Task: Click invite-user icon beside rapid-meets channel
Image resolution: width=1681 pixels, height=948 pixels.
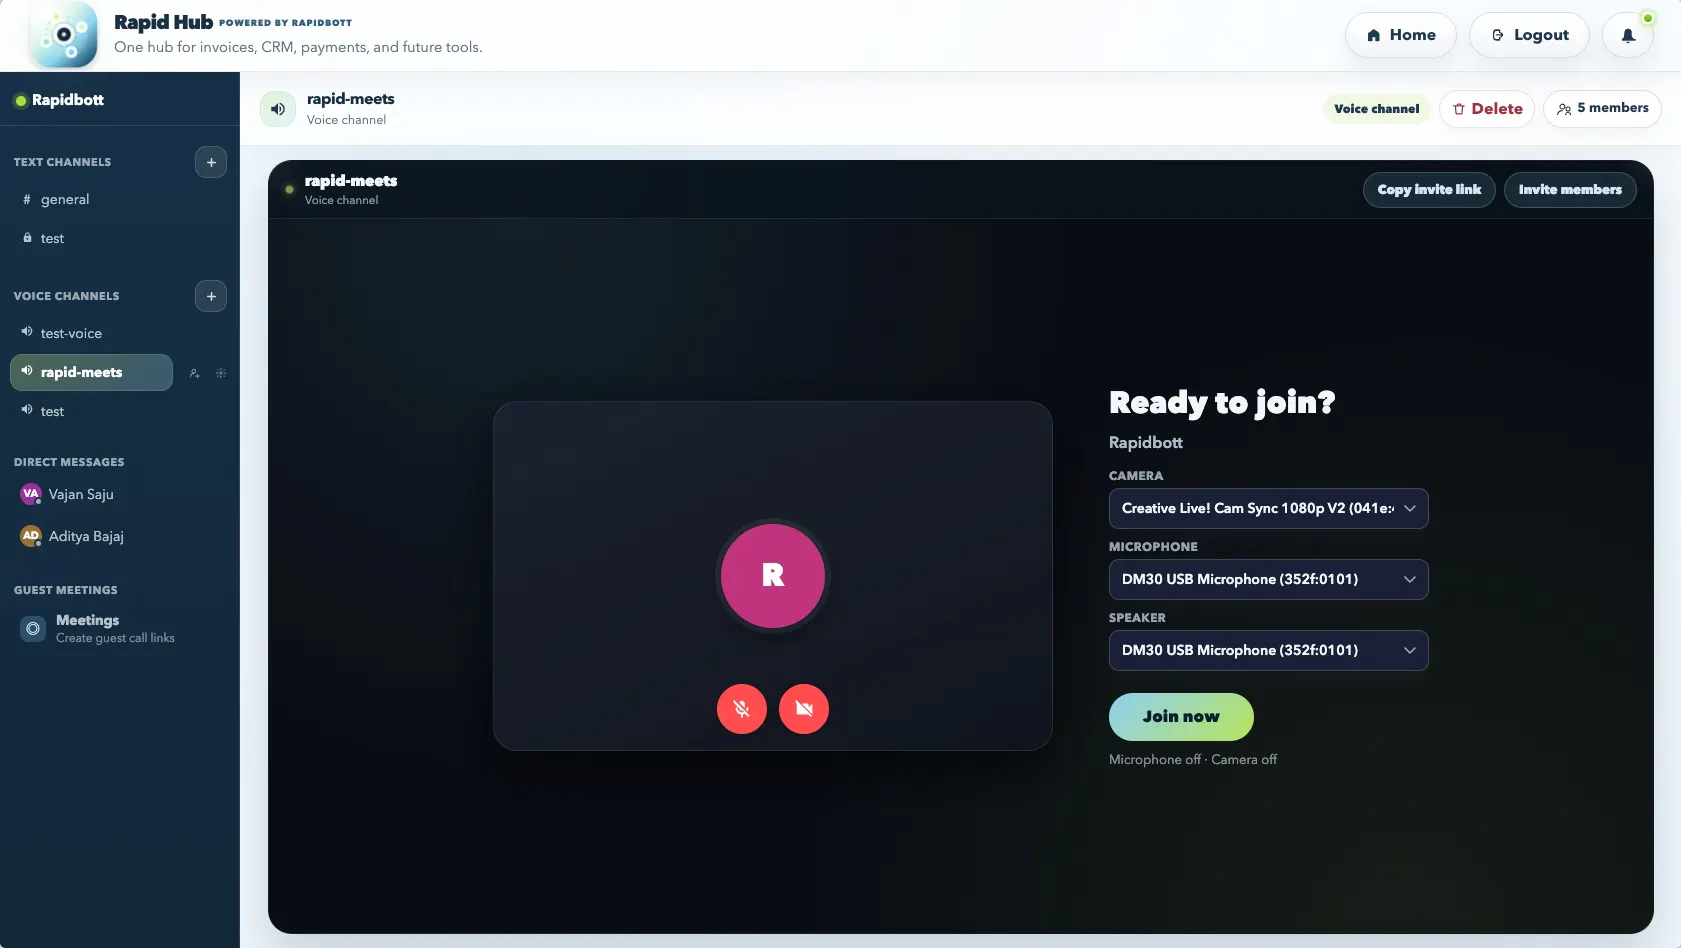Action: pyautogui.click(x=194, y=373)
